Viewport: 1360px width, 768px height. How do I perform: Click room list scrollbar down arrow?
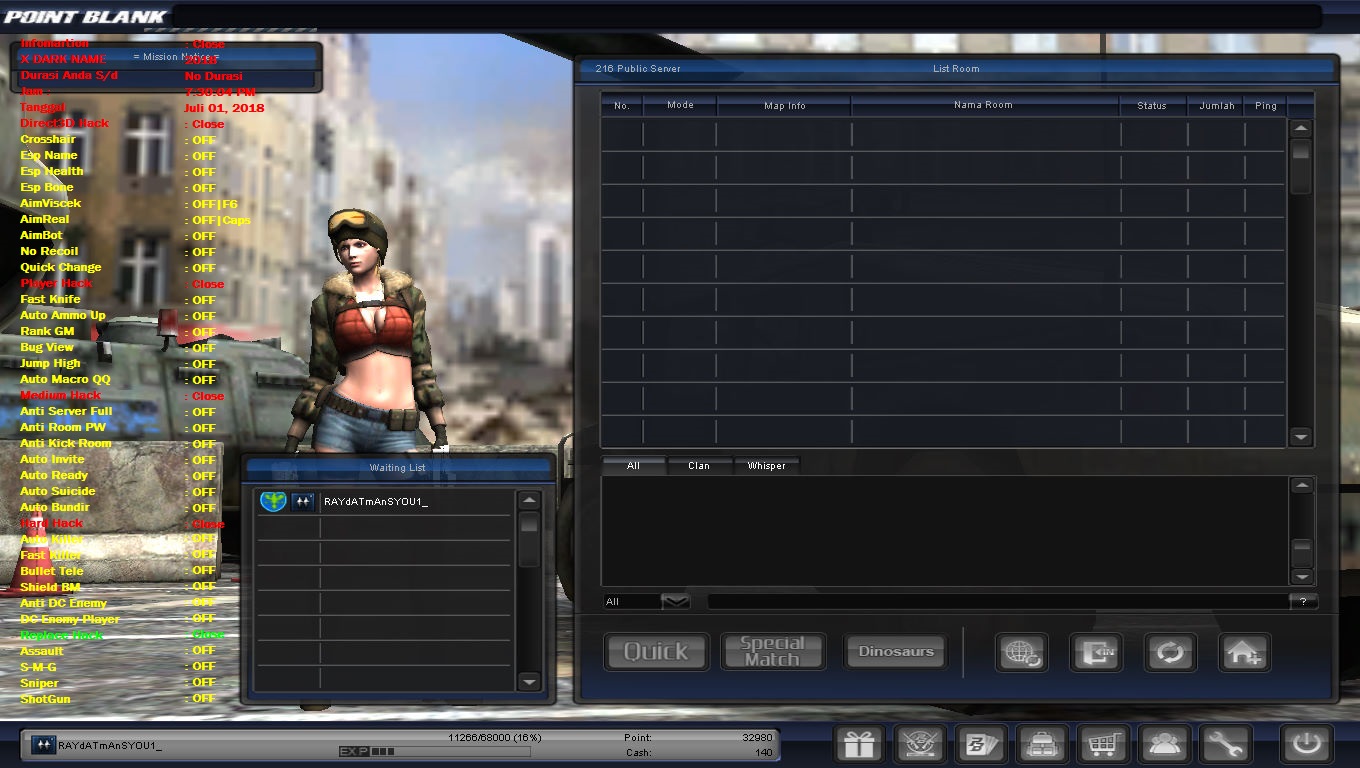tap(1300, 437)
